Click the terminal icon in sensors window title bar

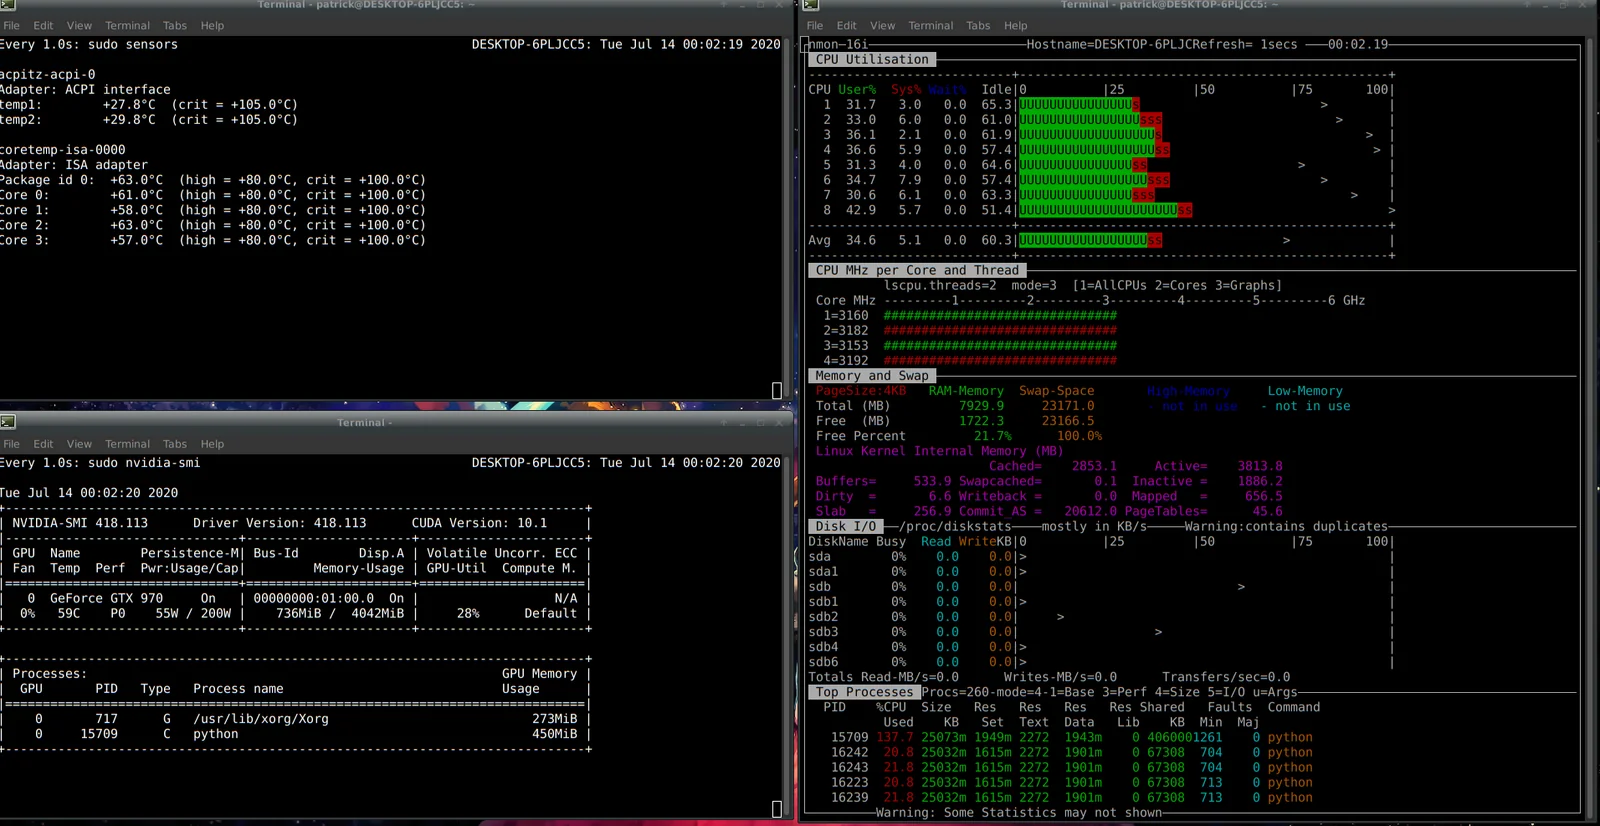(x=8, y=5)
